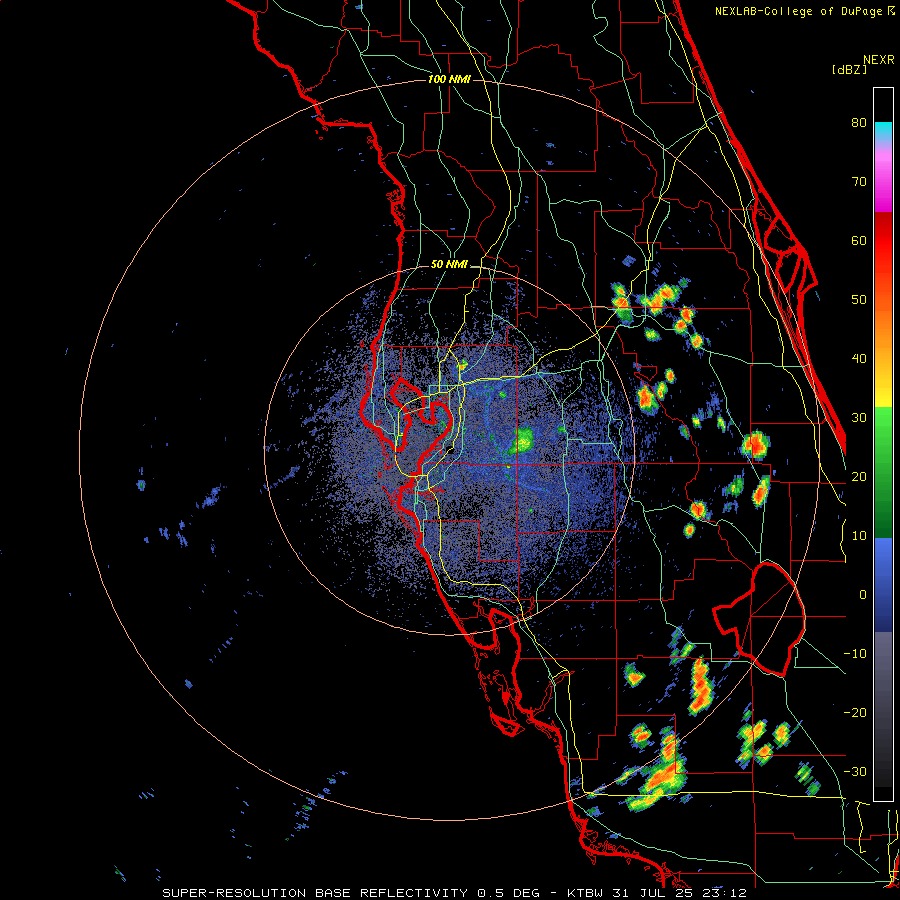
Task: Select the 0 value on the dBZ scale
Action: pos(863,595)
